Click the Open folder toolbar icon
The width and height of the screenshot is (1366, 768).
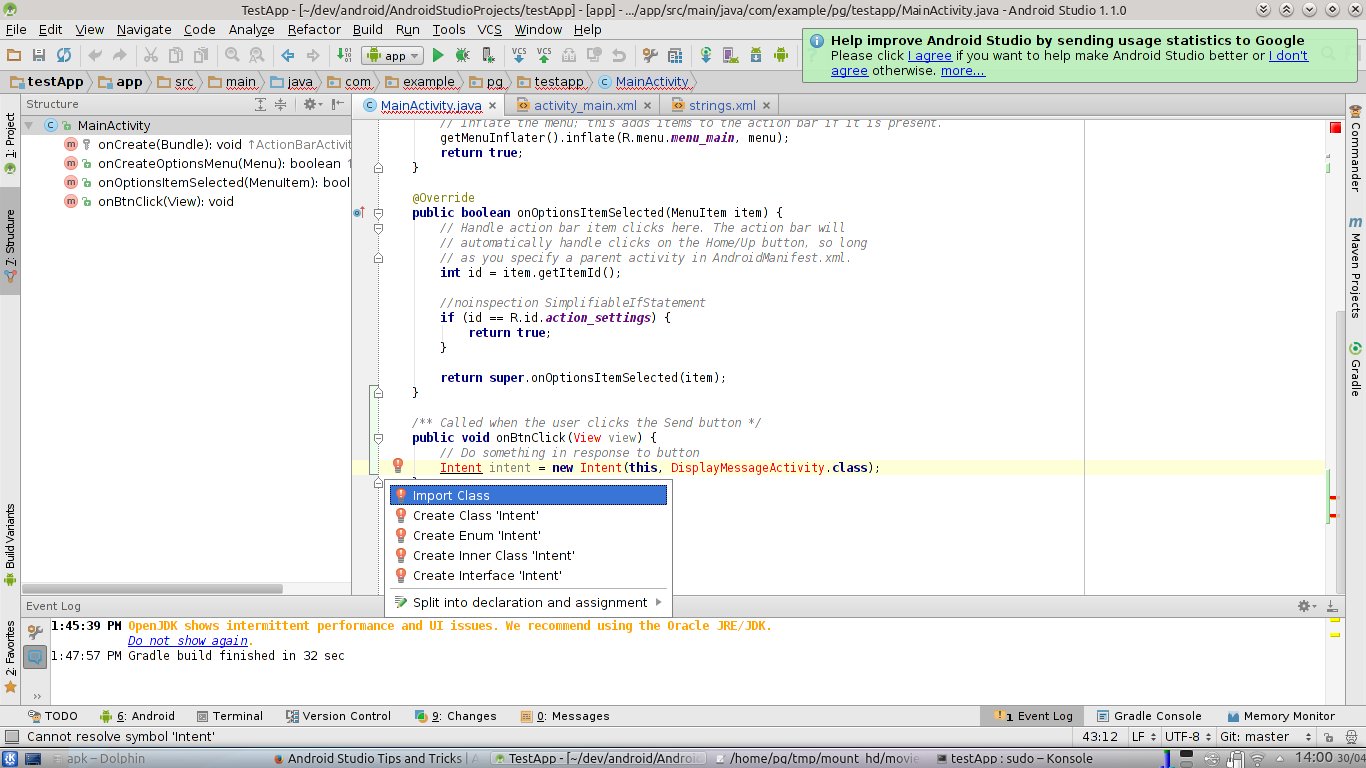(14, 55)
